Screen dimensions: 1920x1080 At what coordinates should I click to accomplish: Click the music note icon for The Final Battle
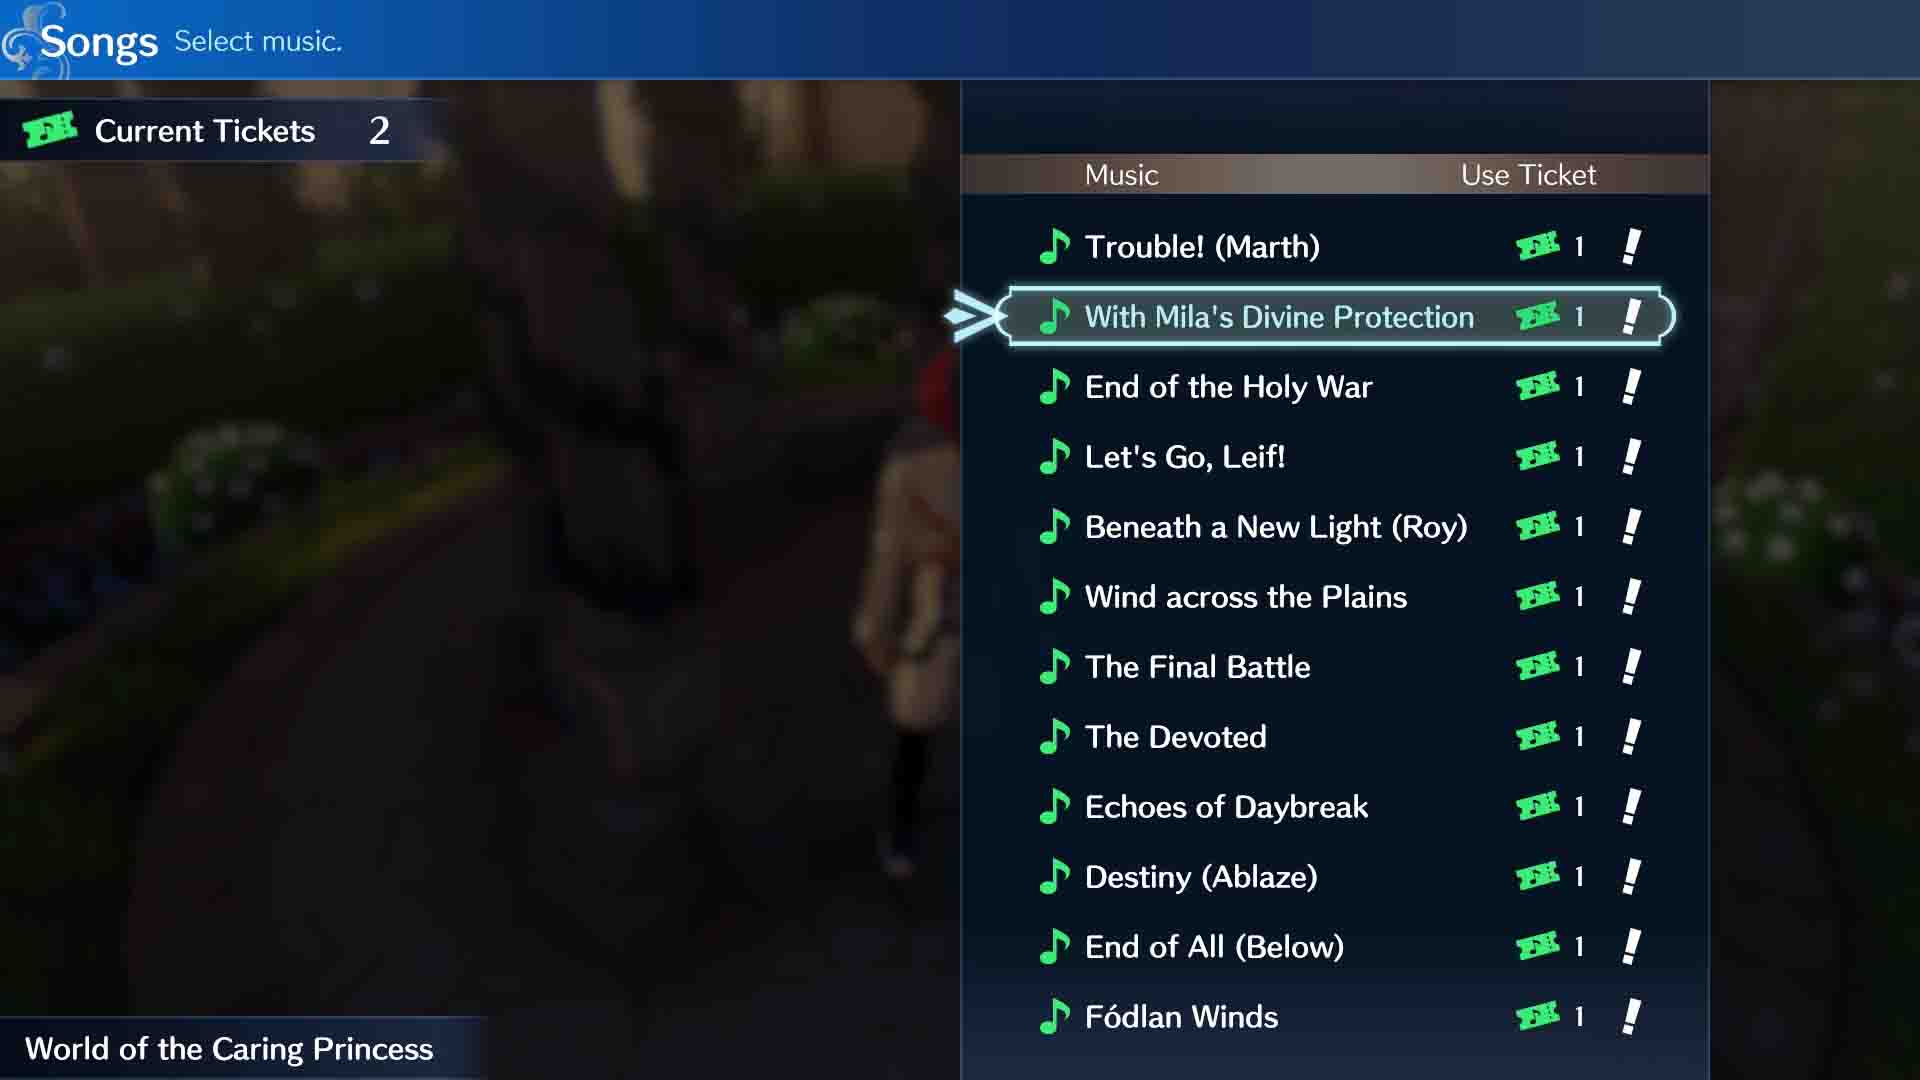(1056, 665)
